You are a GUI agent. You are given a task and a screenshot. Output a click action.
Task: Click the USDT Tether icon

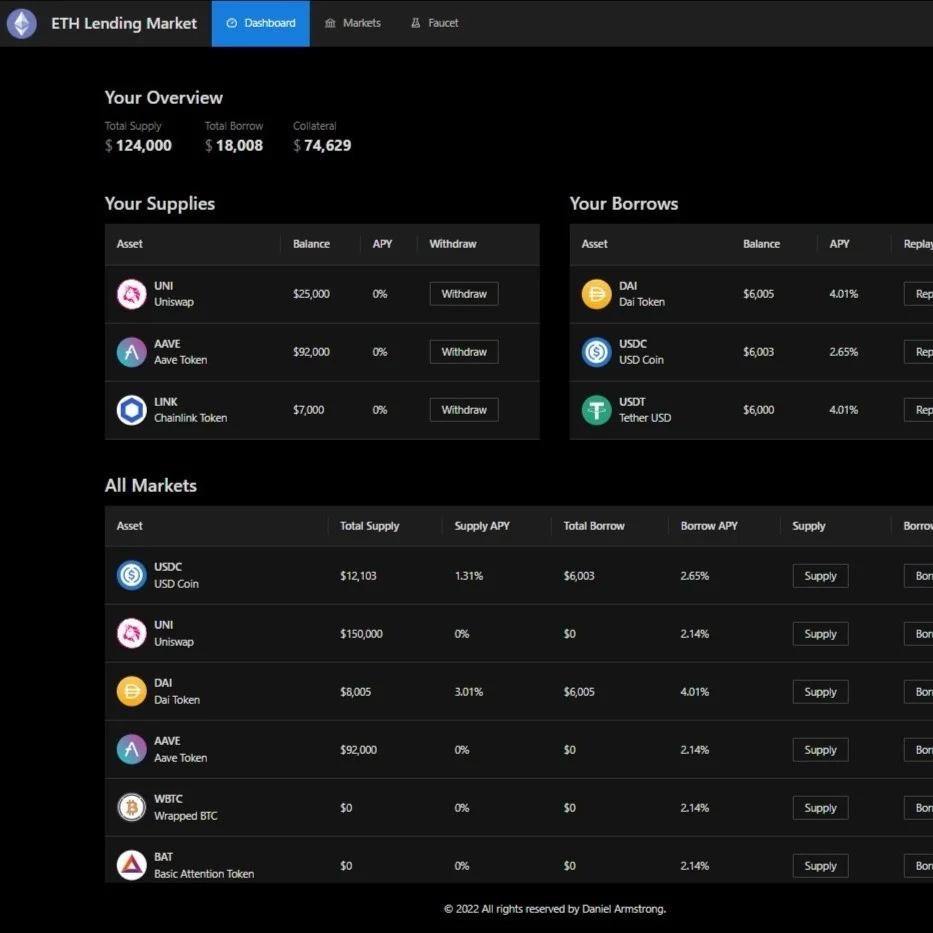click(596, 410)
